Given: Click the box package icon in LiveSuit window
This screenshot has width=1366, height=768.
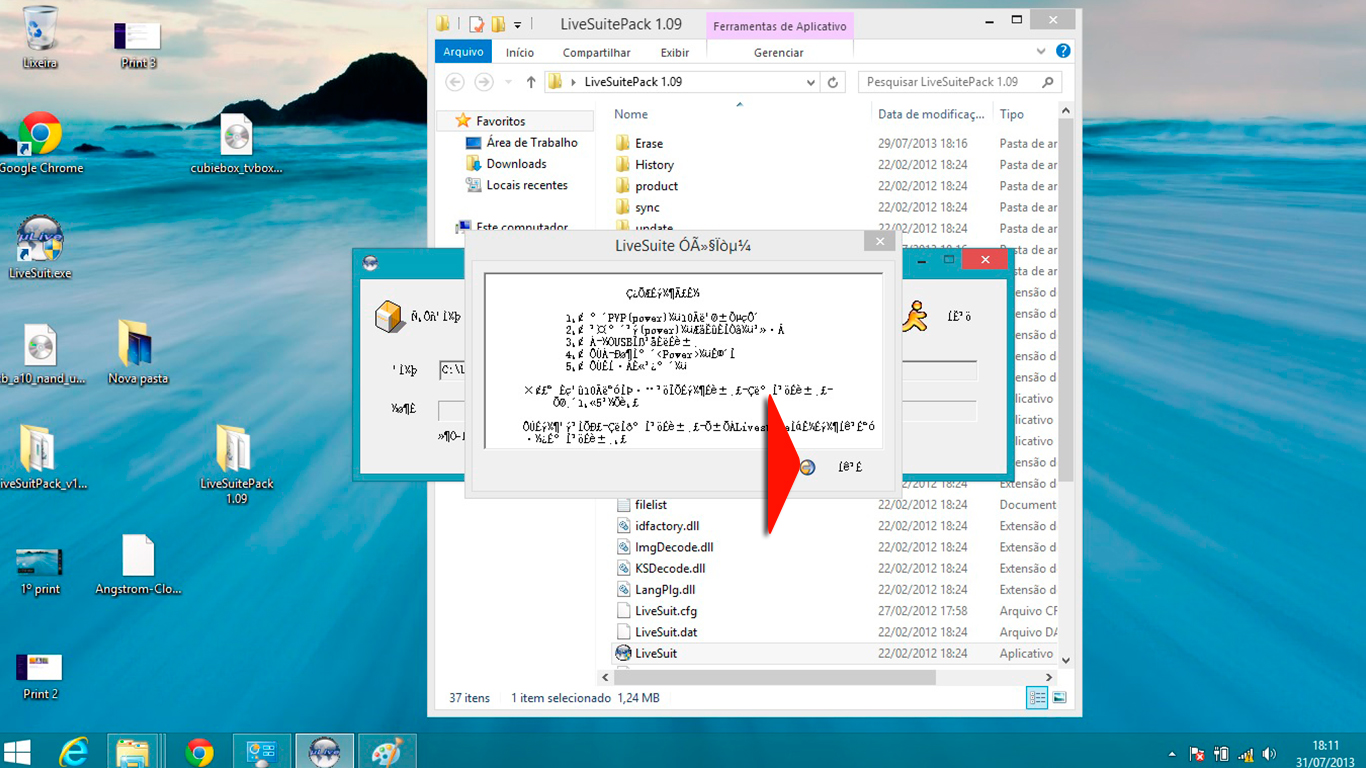Looking at the screenshot, I should click(x=388, y=316).
